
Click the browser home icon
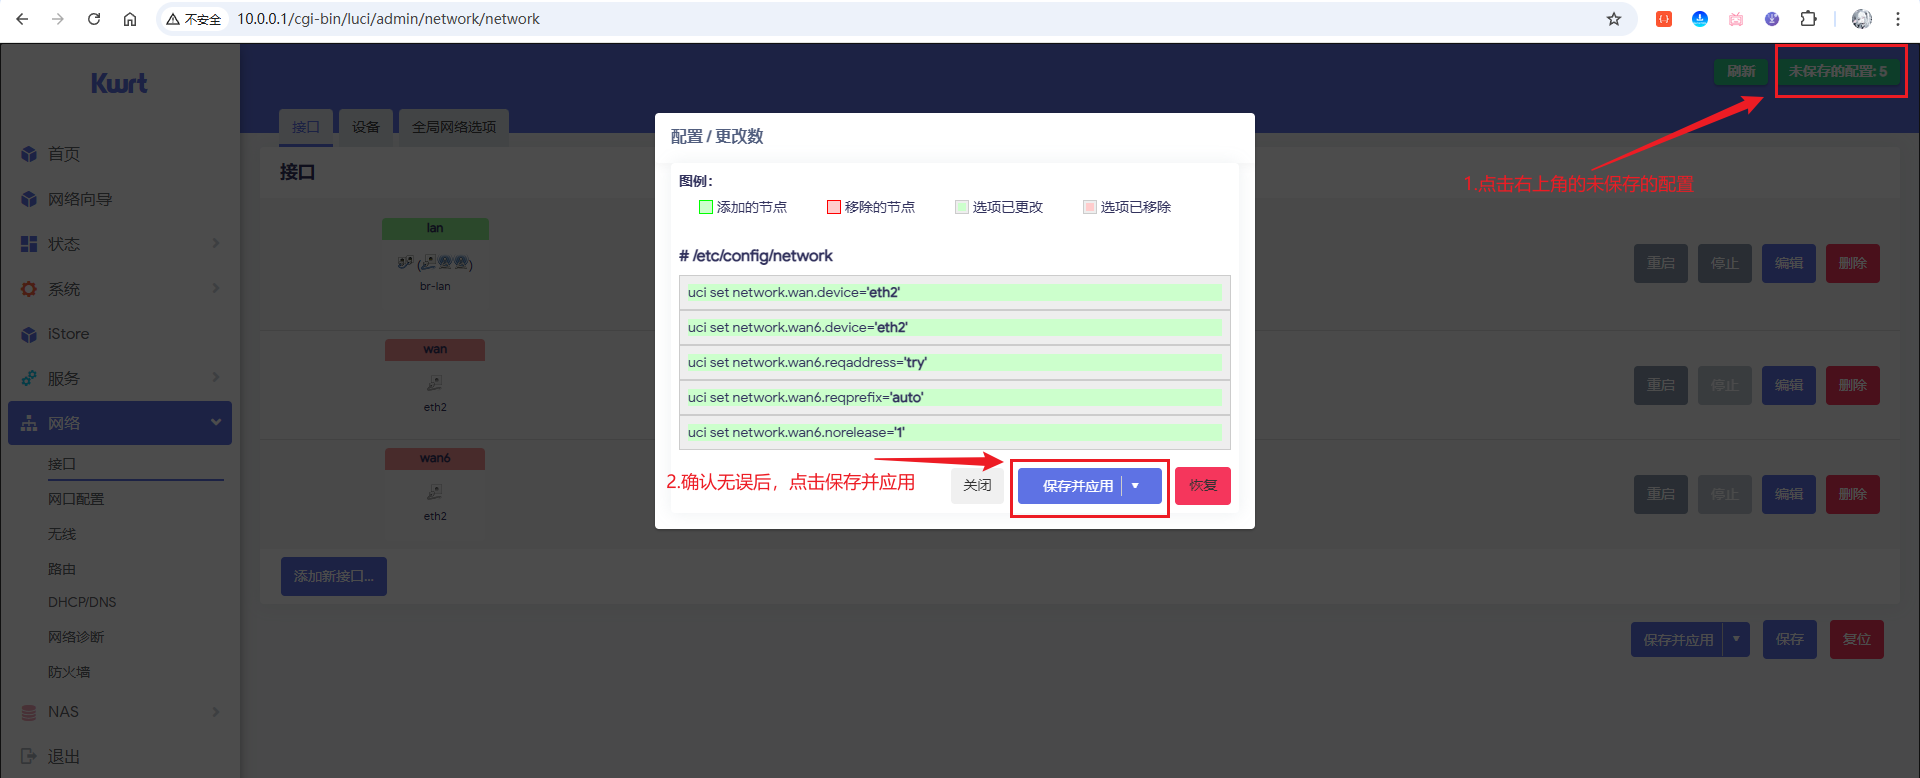[x=130, y=19]
